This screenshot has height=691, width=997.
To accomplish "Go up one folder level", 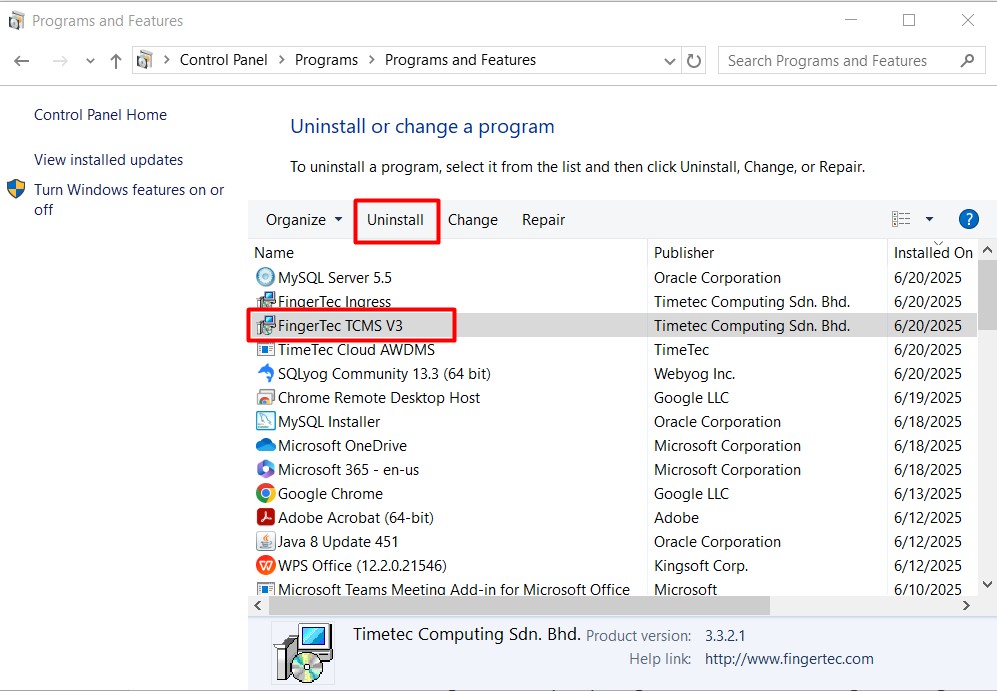I will click(115, 61).
